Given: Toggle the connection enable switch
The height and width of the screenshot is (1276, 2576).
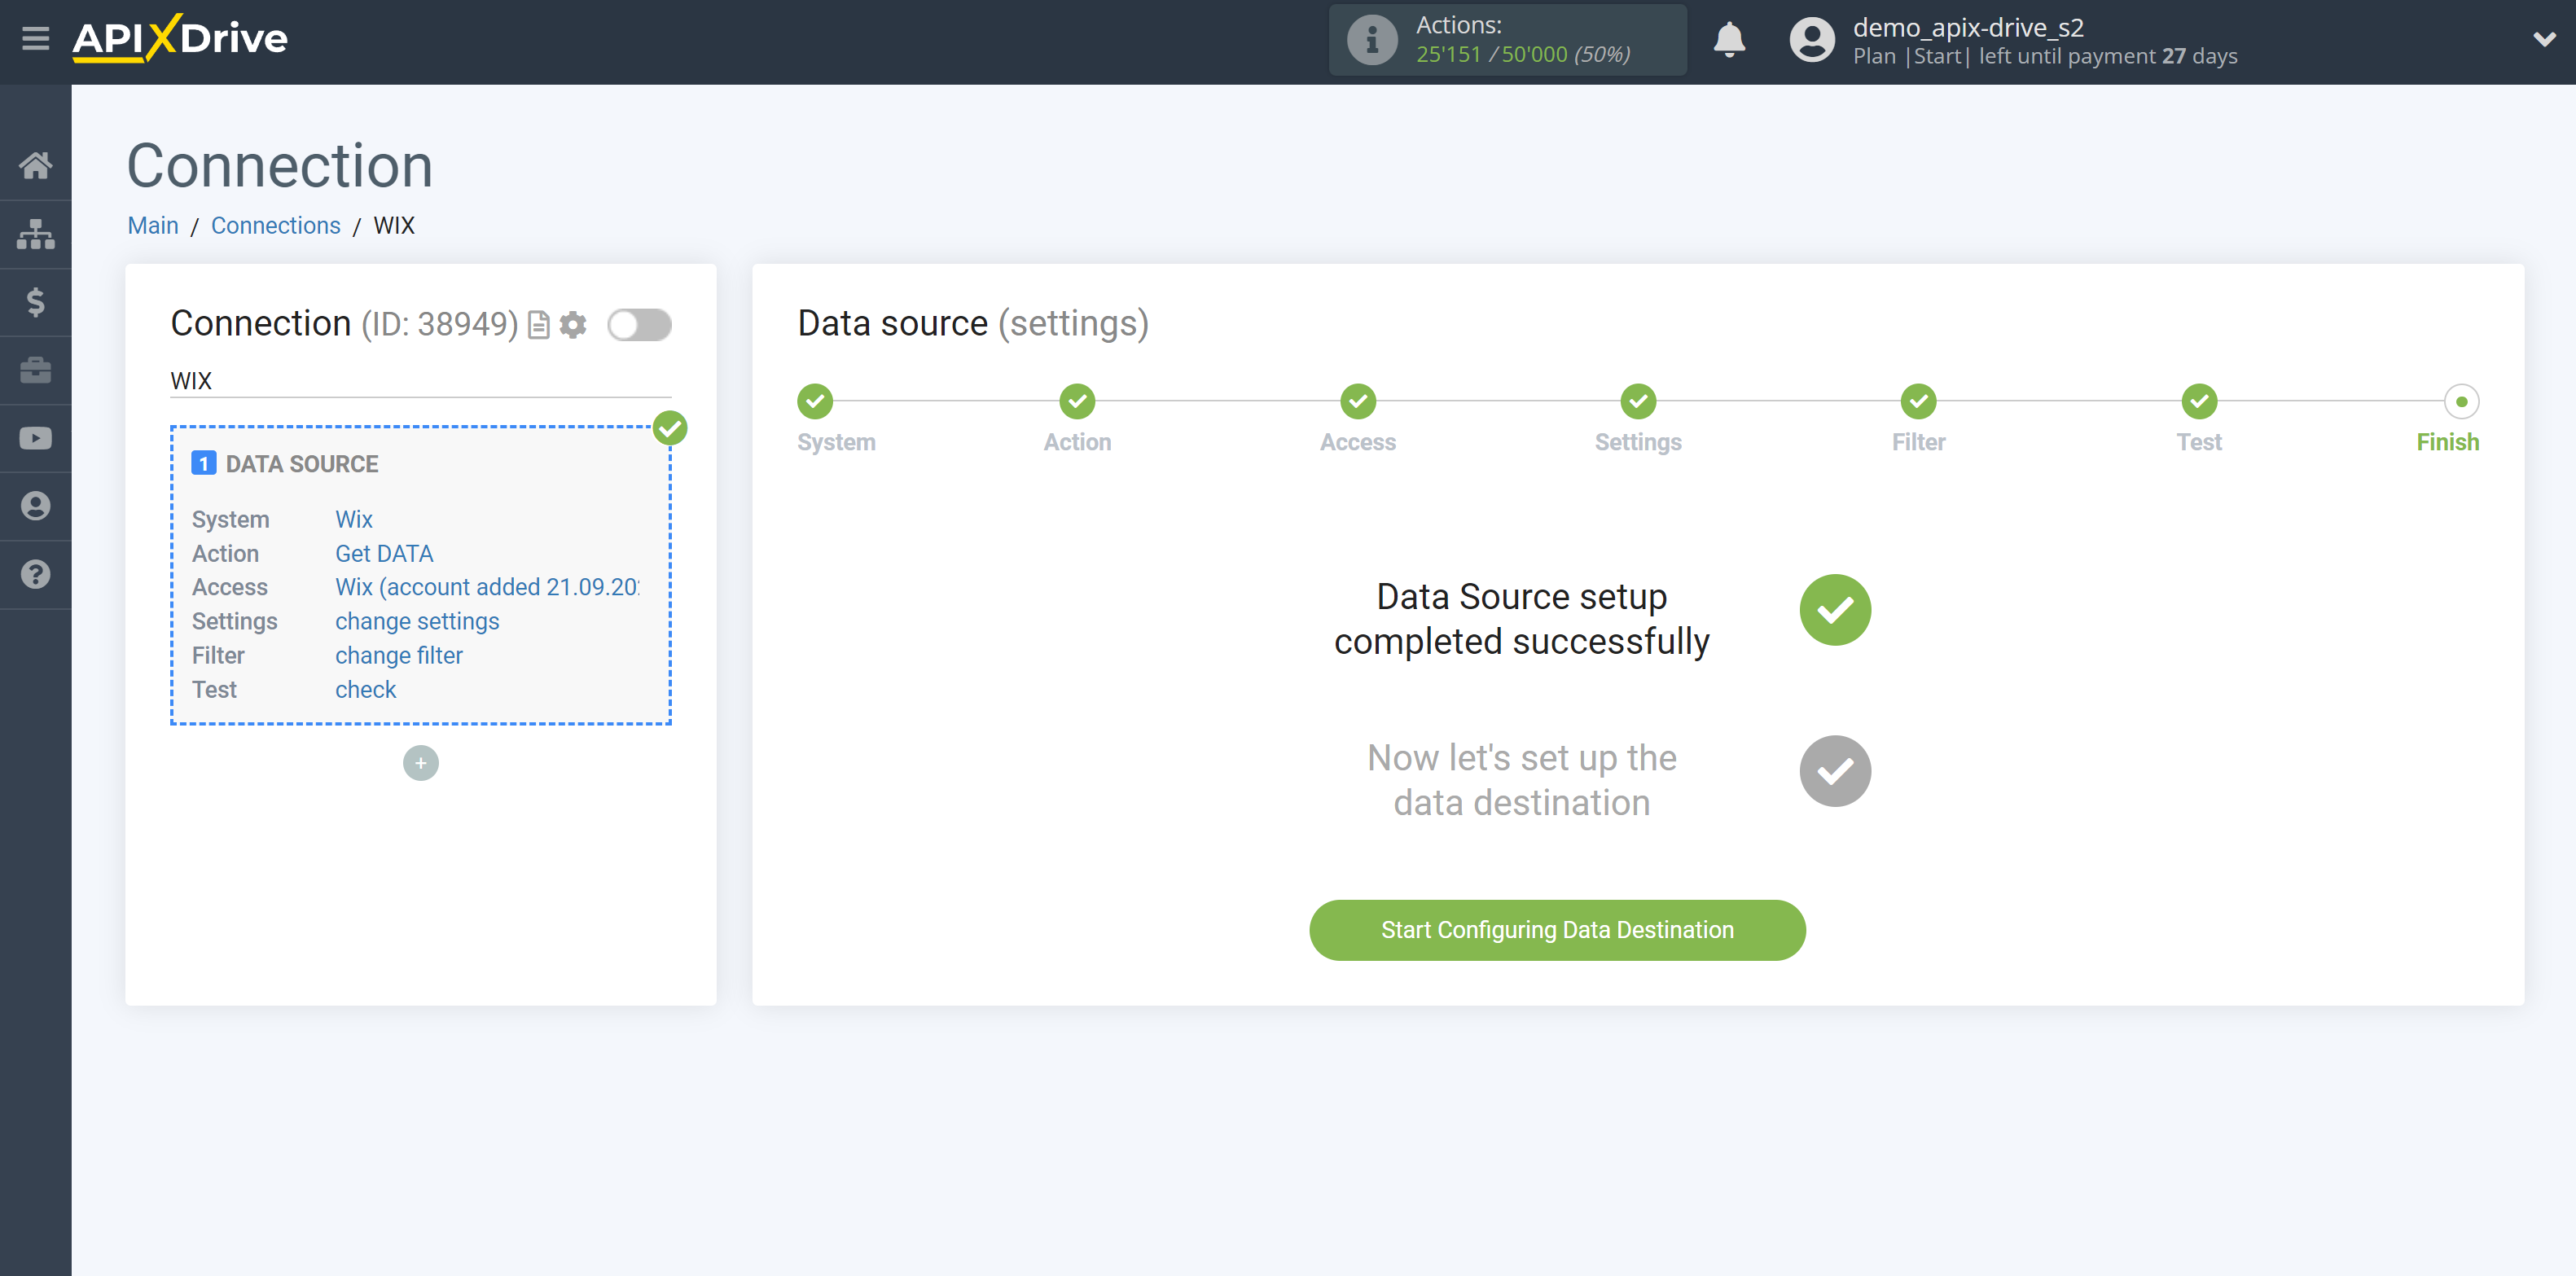Looking at the screenshot, I should pos(641,323).
